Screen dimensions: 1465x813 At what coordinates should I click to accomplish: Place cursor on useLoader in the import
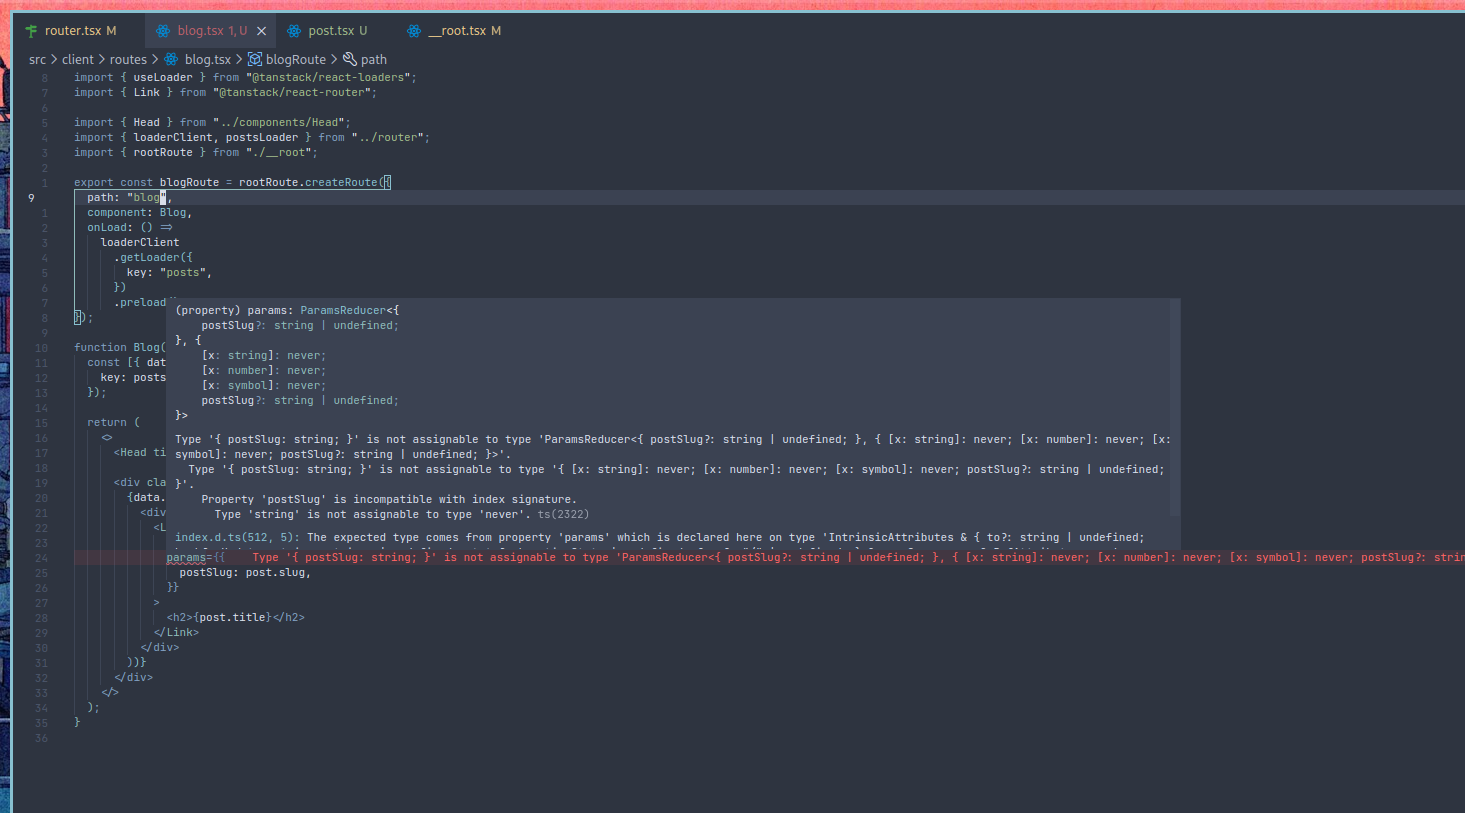pyautogui.click(x=163, y=78)
